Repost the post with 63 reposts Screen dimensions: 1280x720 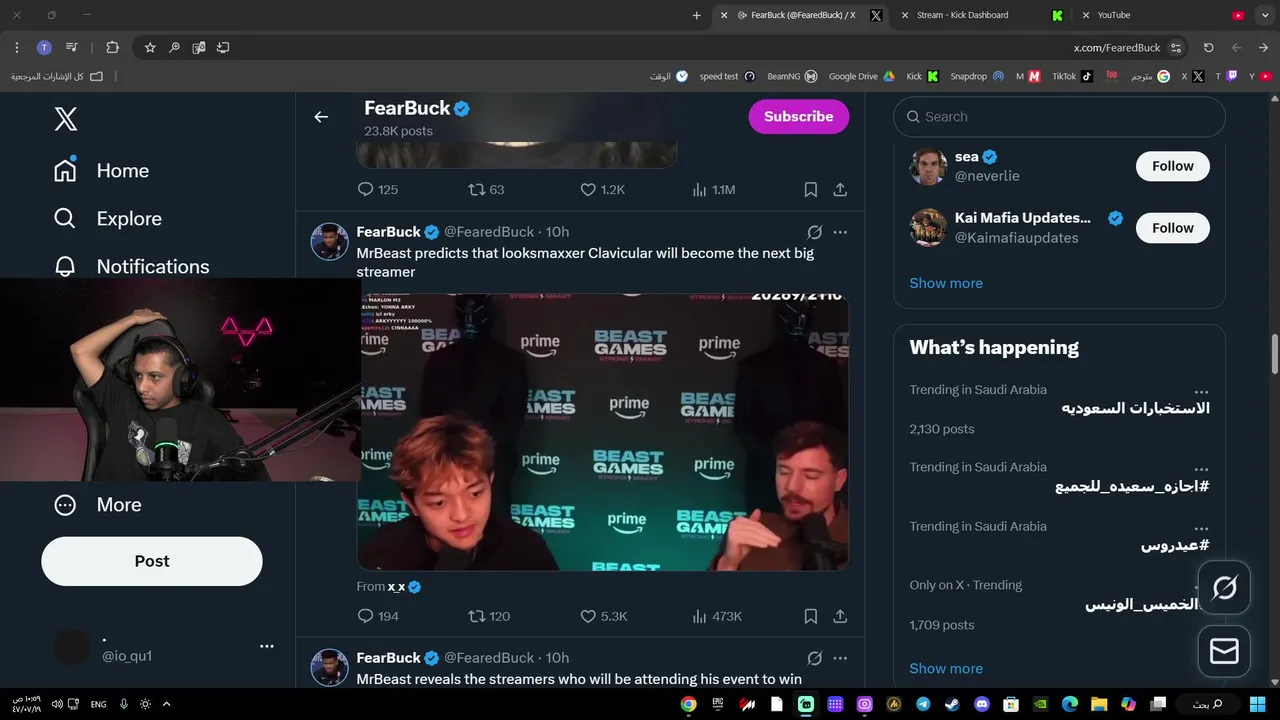coord(486,189)
